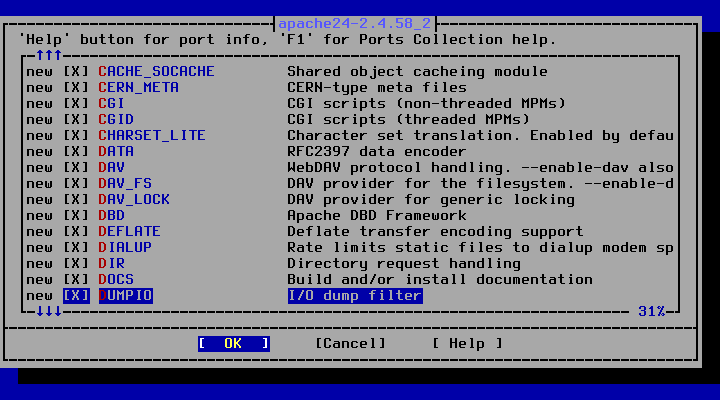Toggle the highlighted DUMPIO checkbox

pos(76,295)
